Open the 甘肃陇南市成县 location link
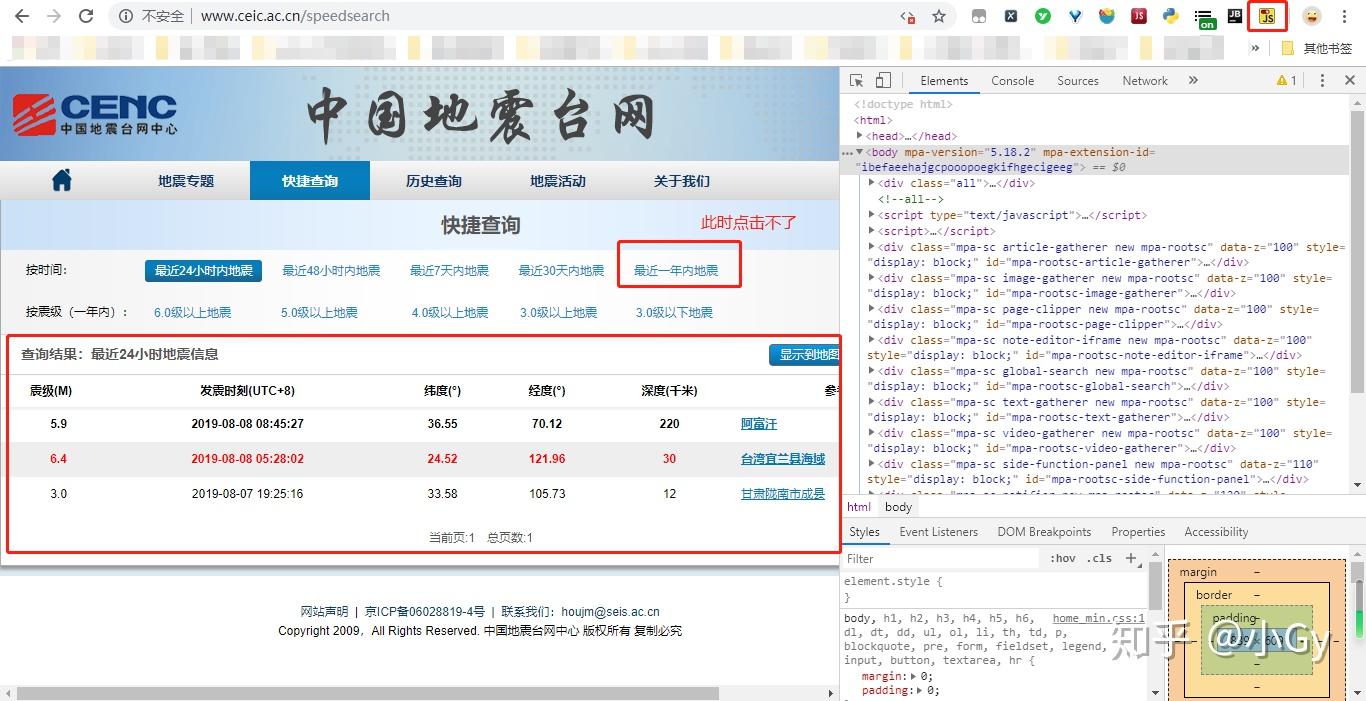The height and width of the screenshot is (701, 1366). tap(783, 494)
